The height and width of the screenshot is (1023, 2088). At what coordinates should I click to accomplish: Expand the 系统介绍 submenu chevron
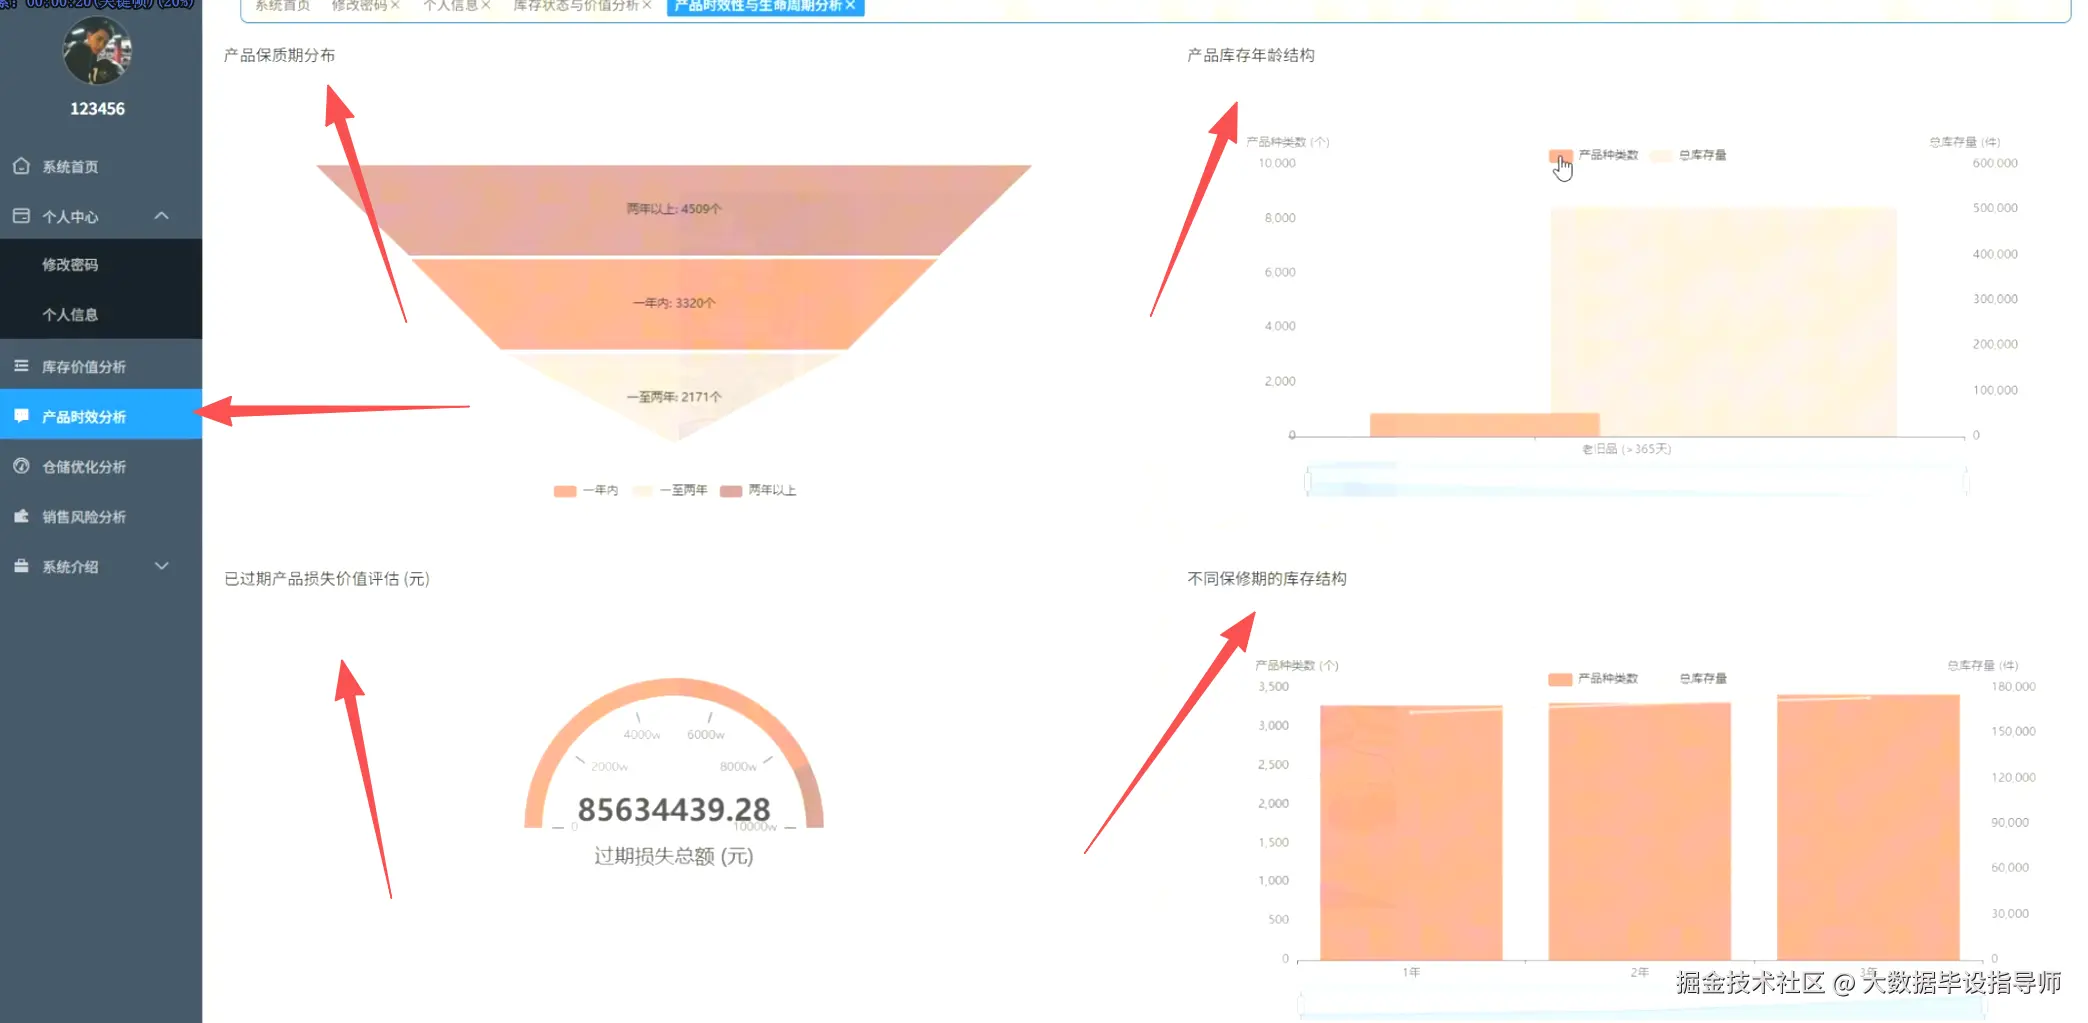[162, 566]
